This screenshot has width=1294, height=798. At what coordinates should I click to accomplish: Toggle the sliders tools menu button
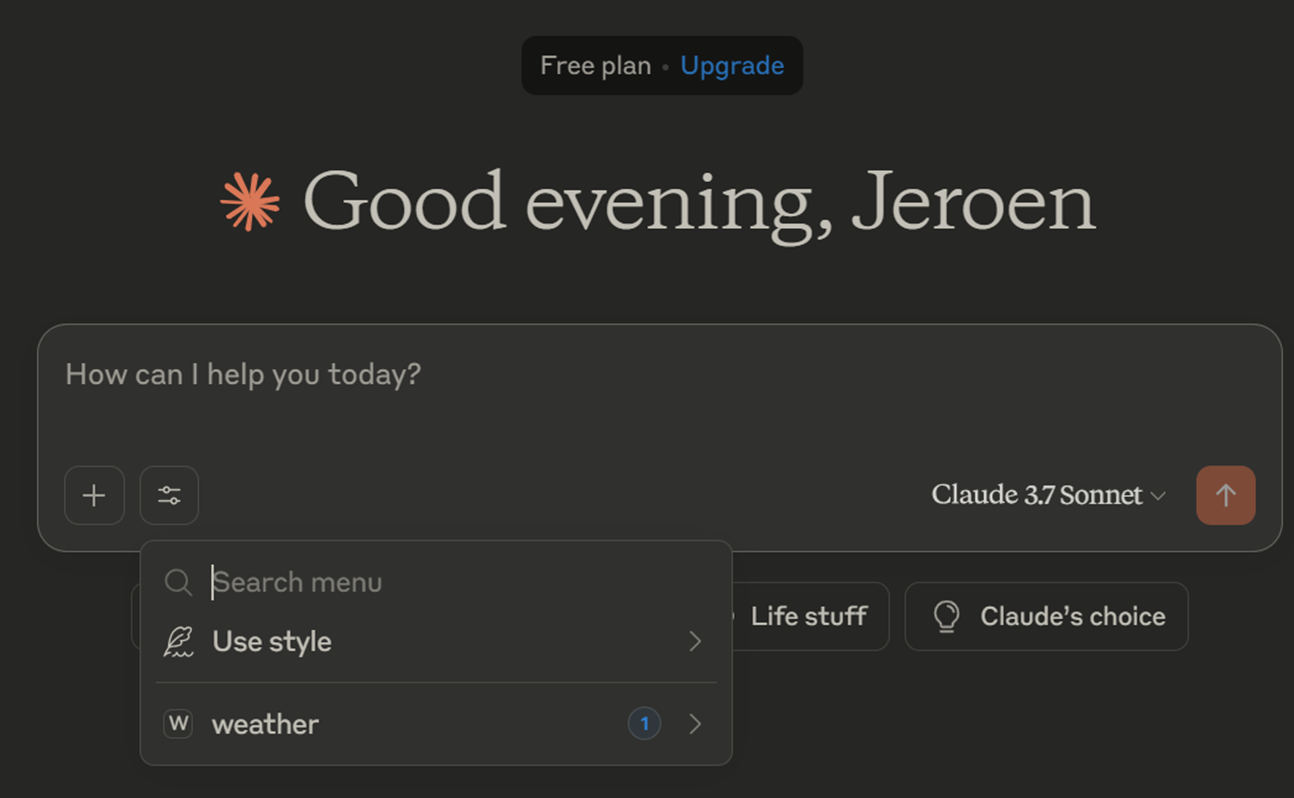coord(169,495)
